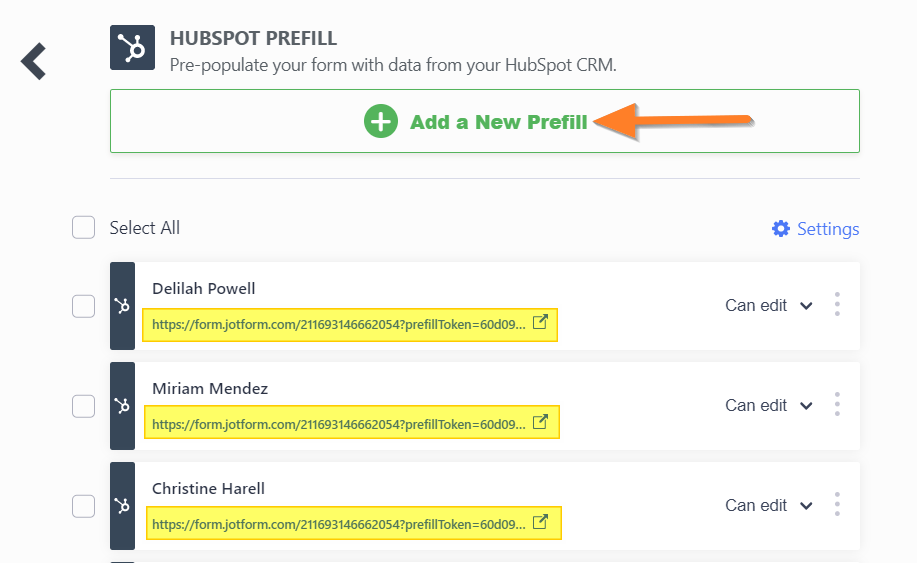The width and height of the screenshot is (917, 563).
Task: Check the Select All checkbox
Action: click(84, 227)
